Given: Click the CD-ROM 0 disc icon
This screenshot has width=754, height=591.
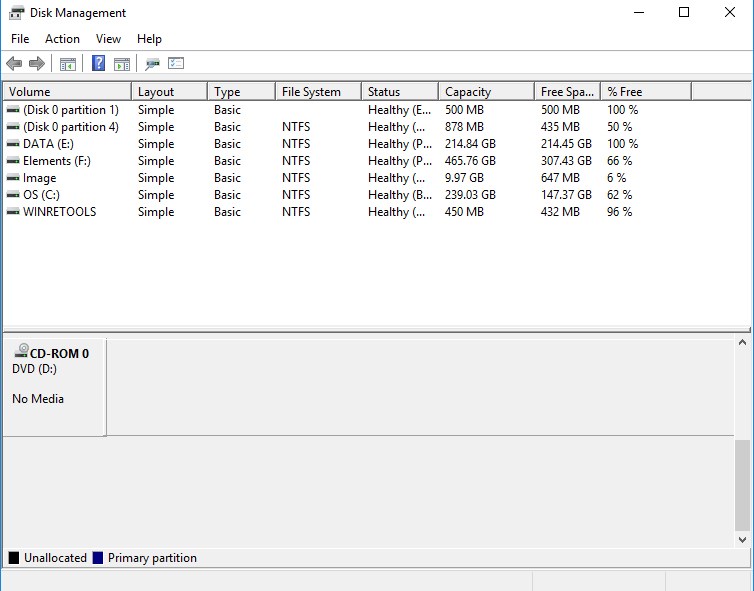Looking at the screenshot, I should click(x=22, y=350).
